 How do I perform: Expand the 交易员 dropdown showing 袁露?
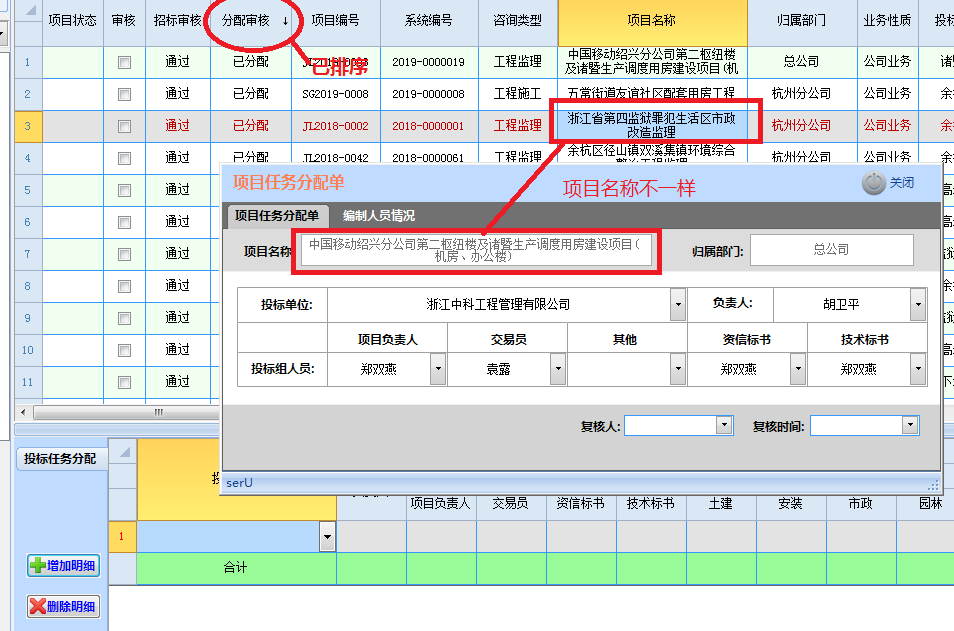point(557,369)
